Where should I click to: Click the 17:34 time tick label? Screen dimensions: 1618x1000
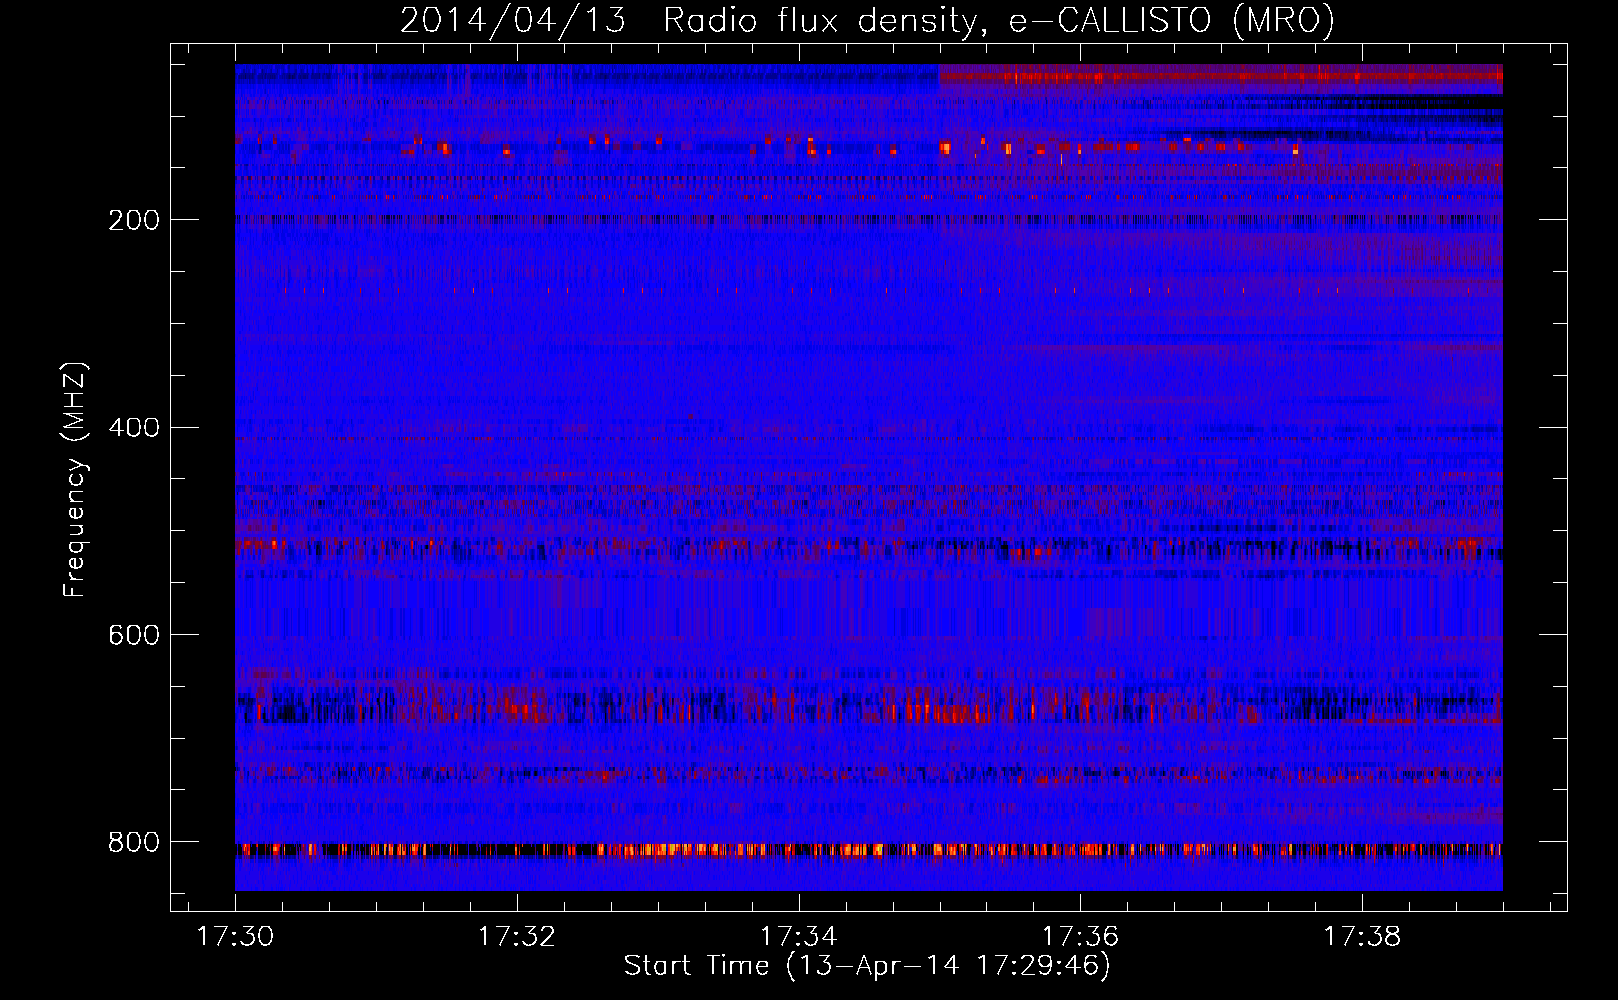[798, 937]
